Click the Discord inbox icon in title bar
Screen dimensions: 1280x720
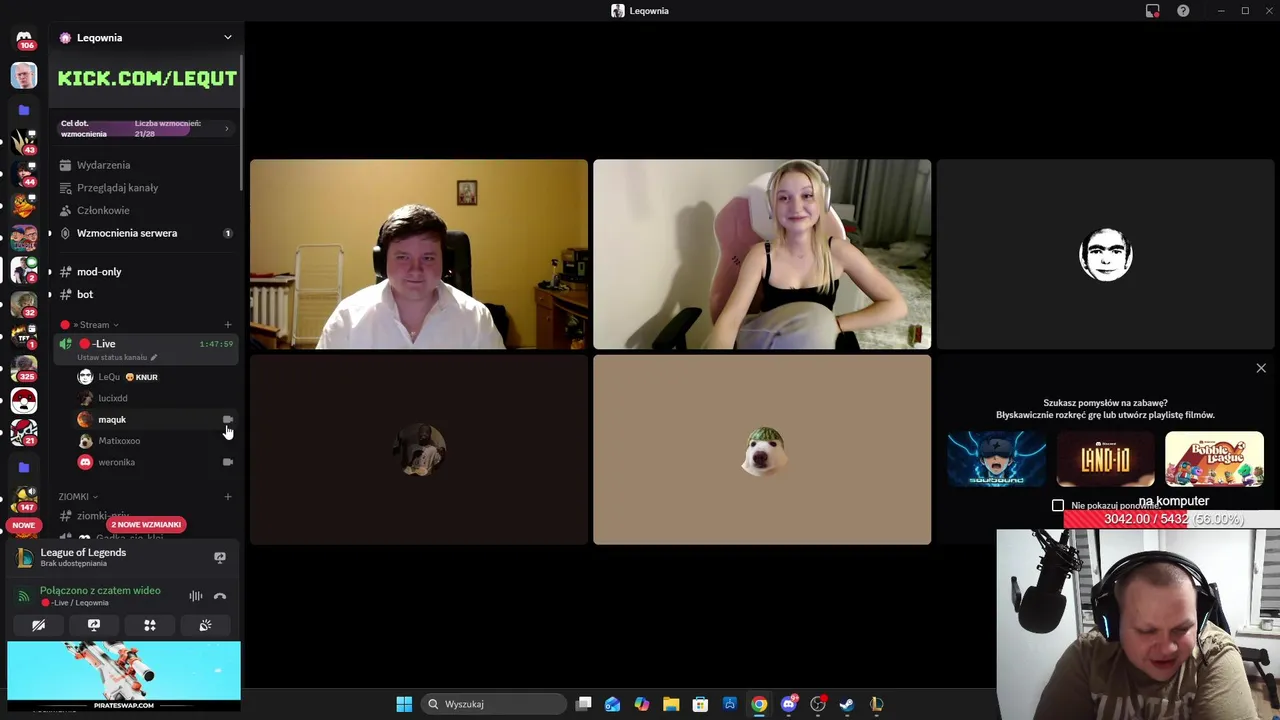click(x=1152, y=11)
